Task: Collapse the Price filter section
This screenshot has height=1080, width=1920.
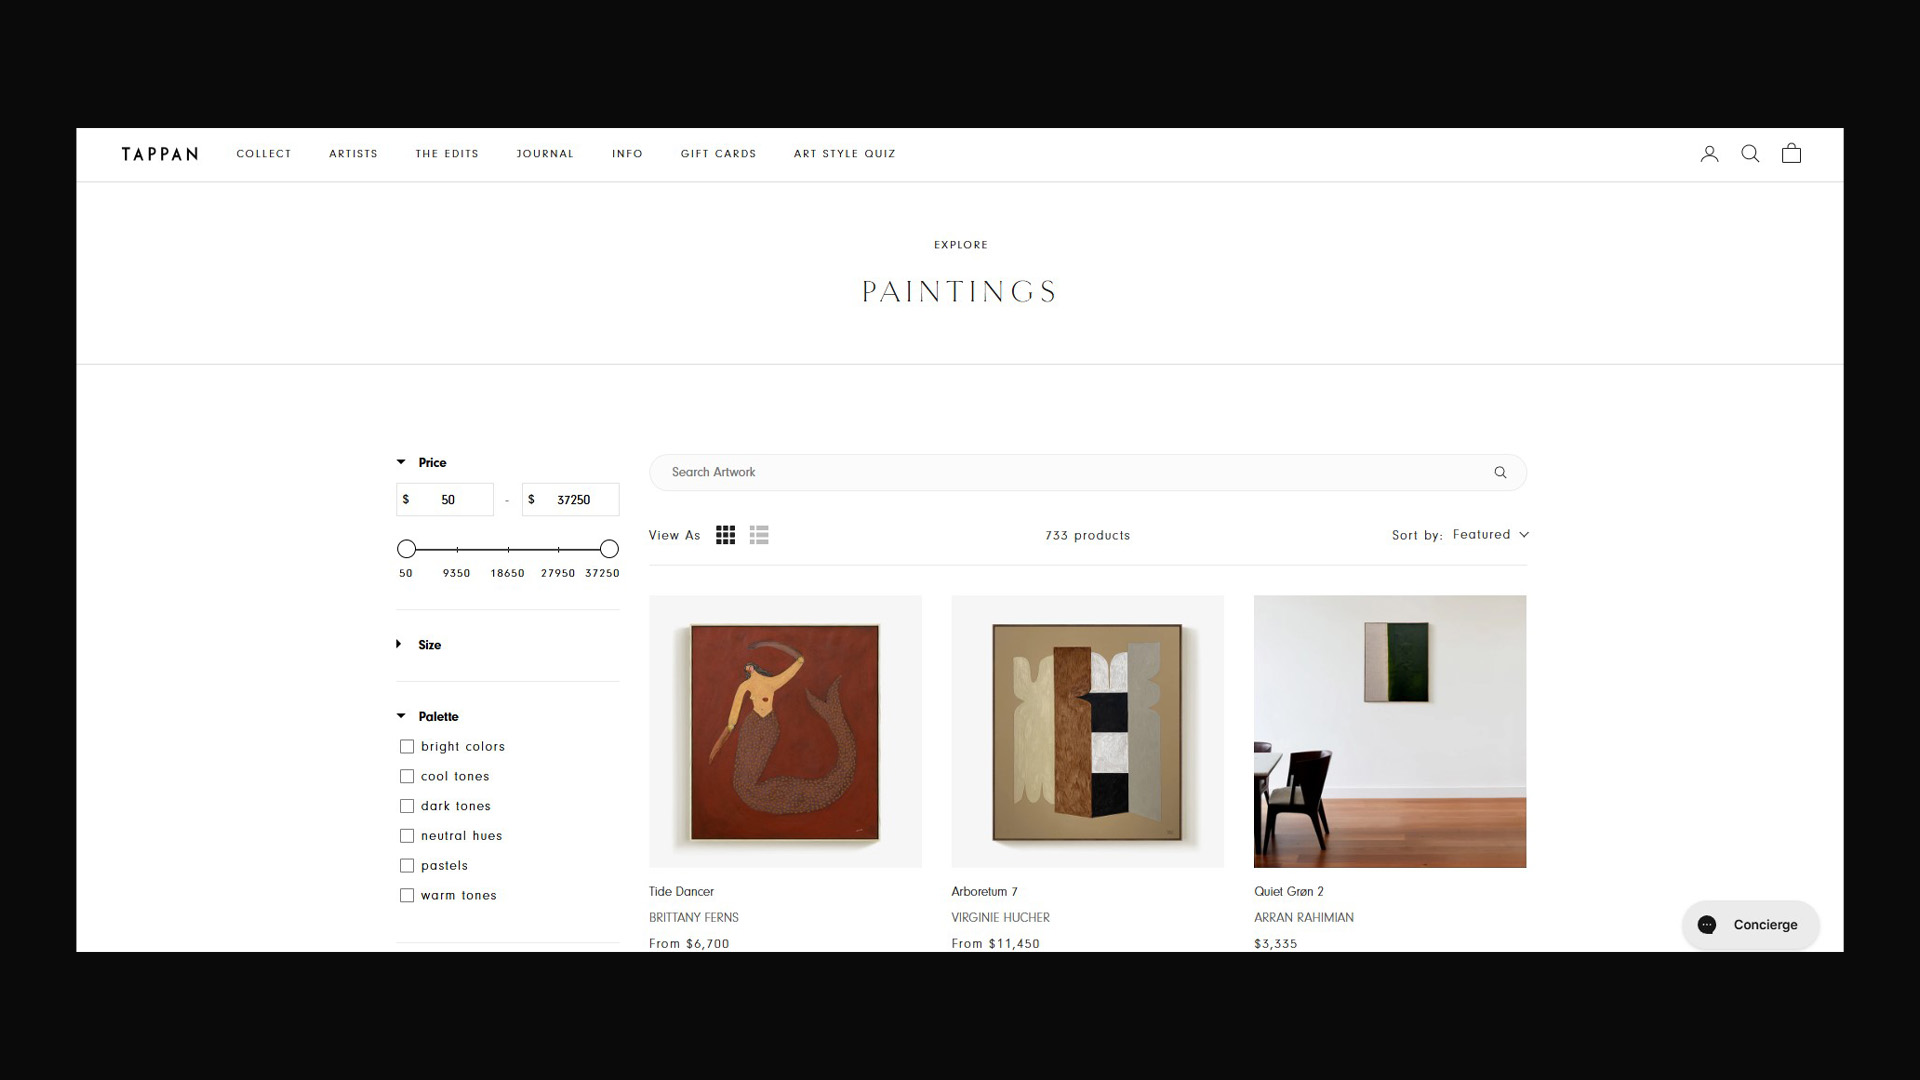Action: point(421,463)
